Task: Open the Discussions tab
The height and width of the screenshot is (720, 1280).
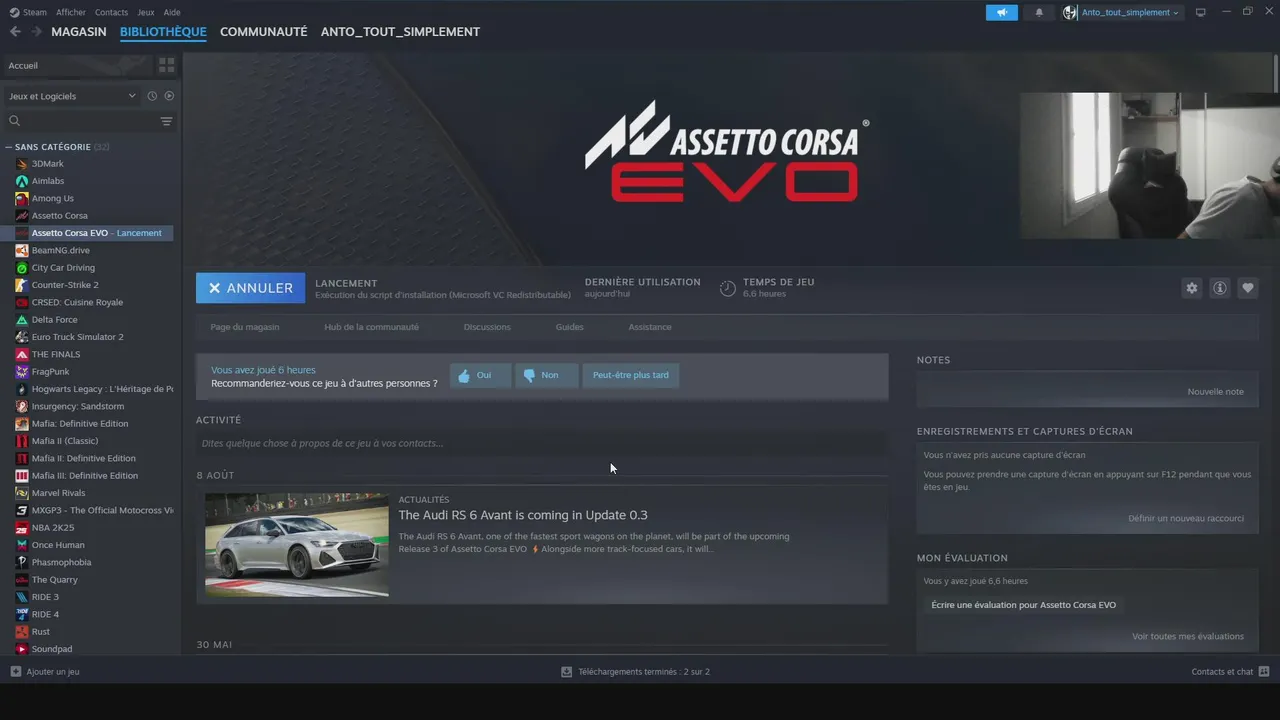Action: 487,327
